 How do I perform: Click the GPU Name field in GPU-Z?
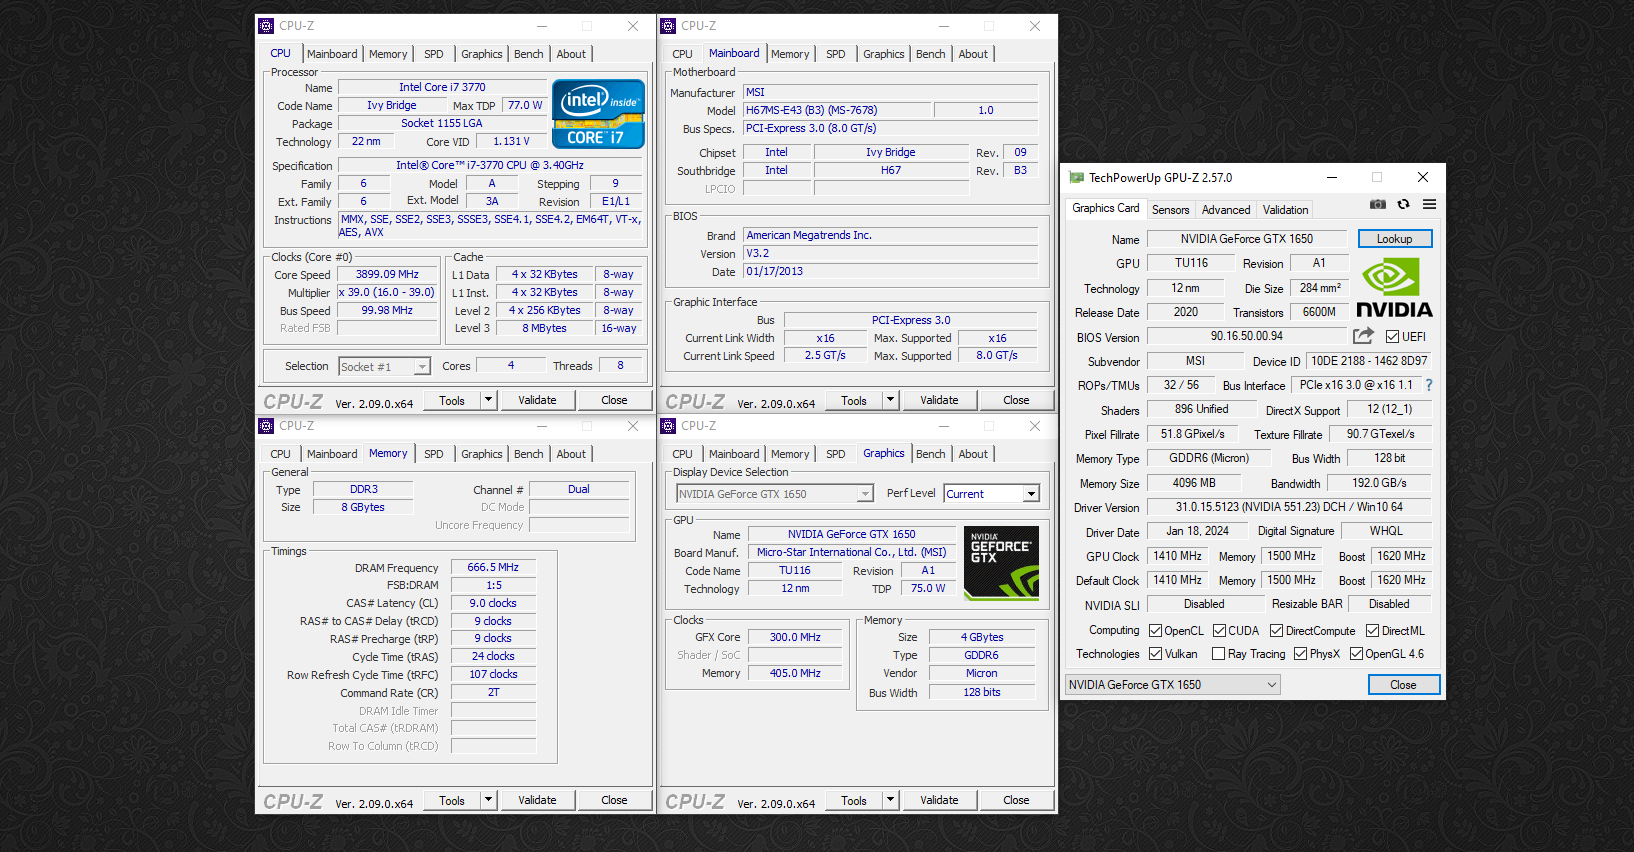[1246, 239]
